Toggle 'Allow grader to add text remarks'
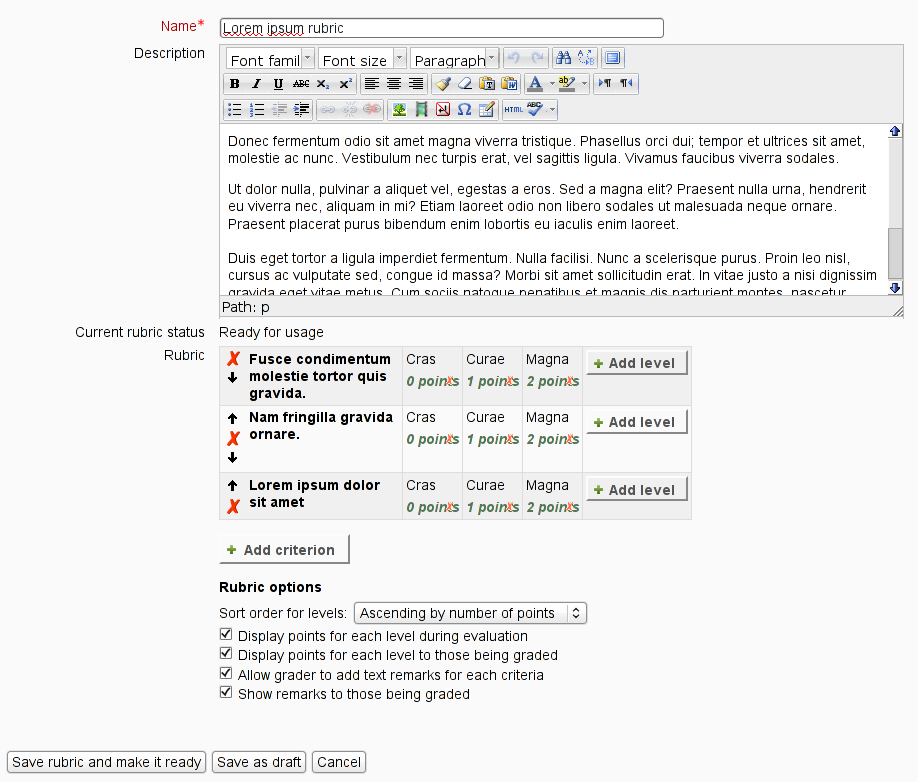 pyautogui.click(x=226, y=675)
